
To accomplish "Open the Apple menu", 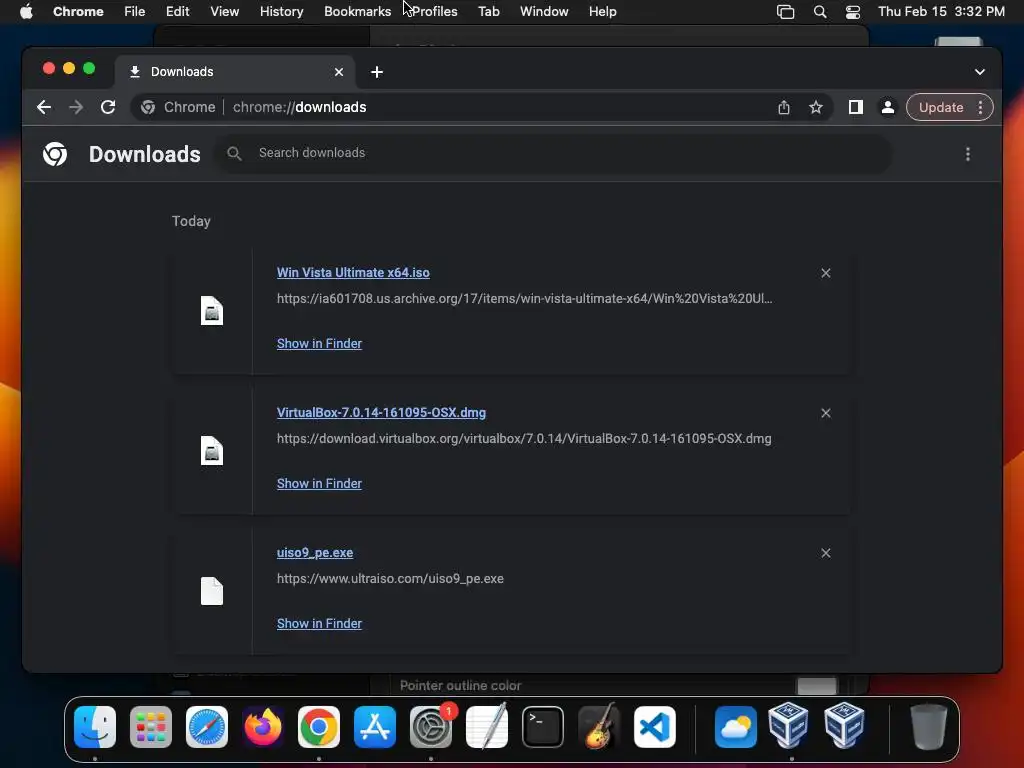I will (26, 11).
